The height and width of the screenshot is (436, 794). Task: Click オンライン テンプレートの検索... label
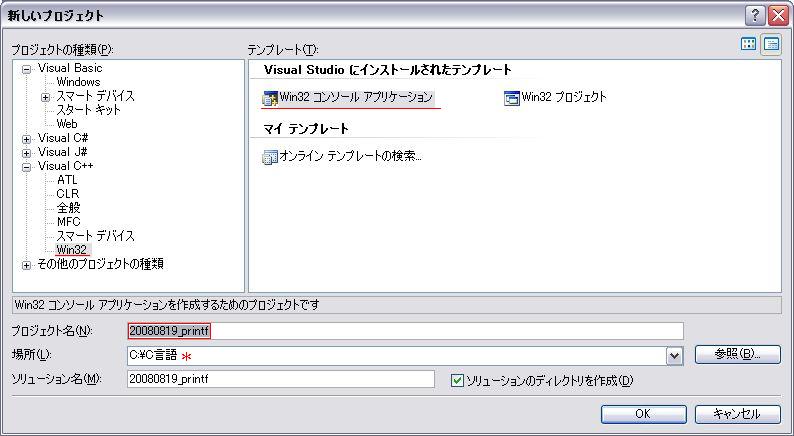pos(350,156)
